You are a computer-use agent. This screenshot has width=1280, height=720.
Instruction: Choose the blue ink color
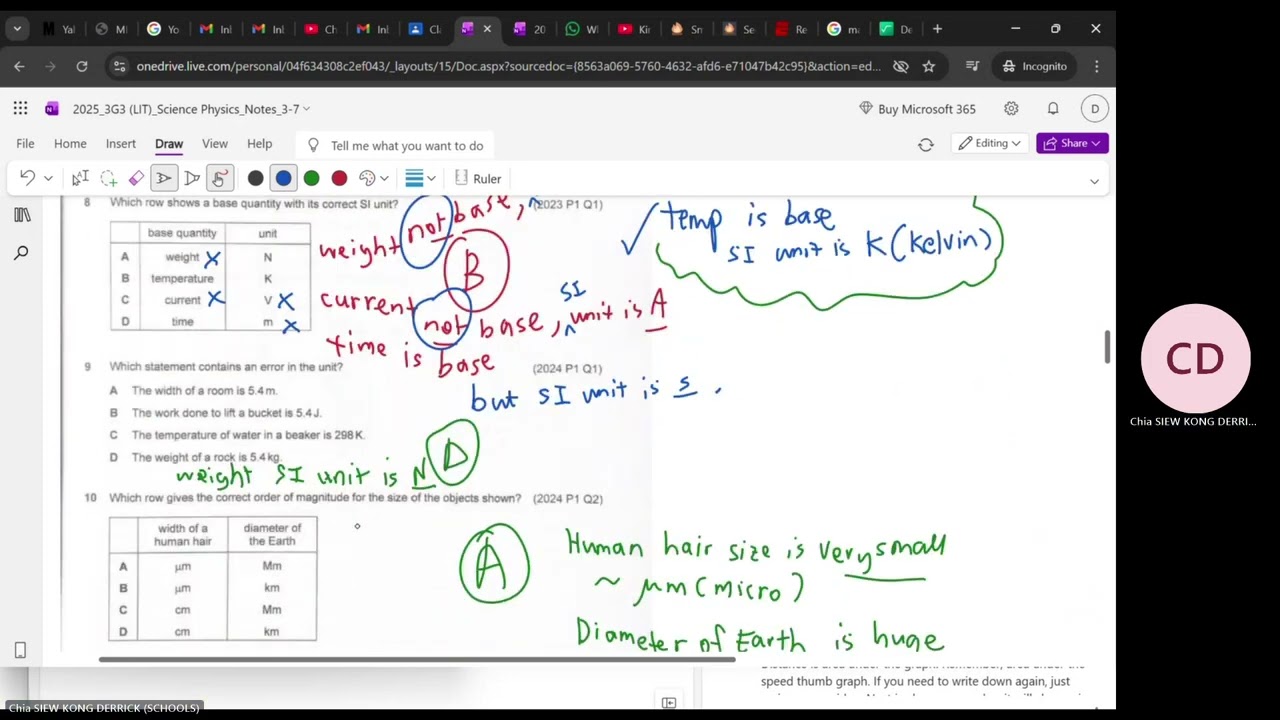click(284, 178)
